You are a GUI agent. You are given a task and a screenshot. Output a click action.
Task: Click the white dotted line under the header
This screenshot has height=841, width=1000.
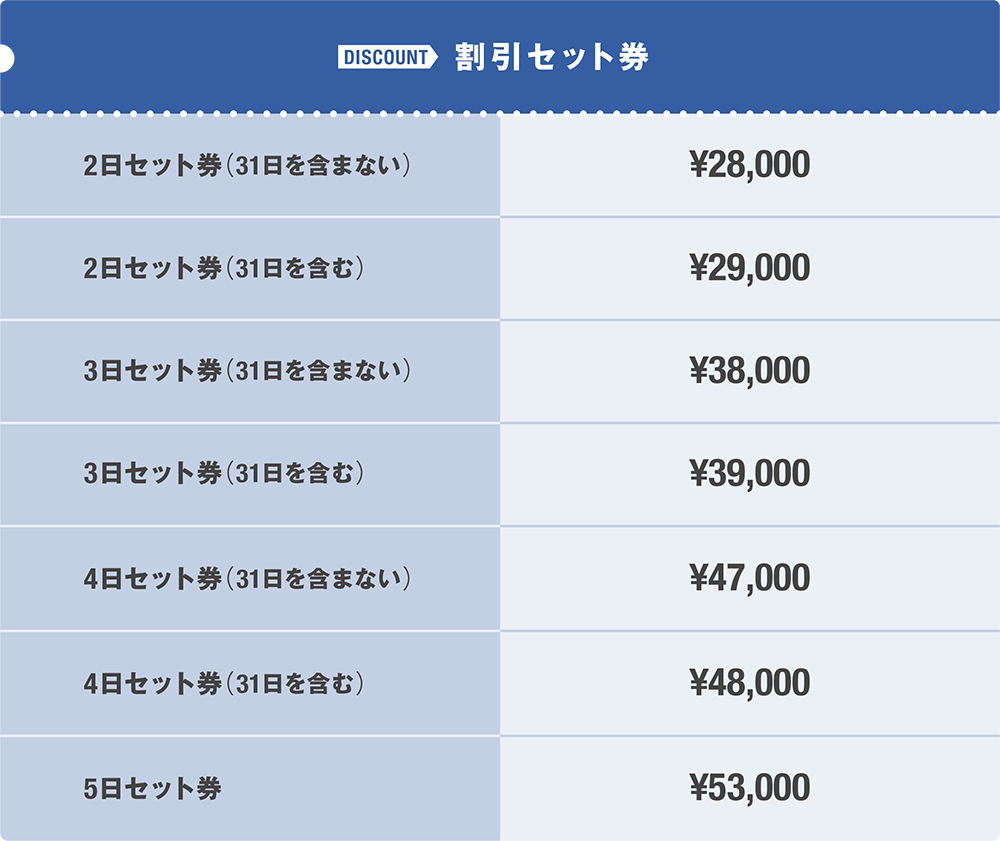pos(500,113)
